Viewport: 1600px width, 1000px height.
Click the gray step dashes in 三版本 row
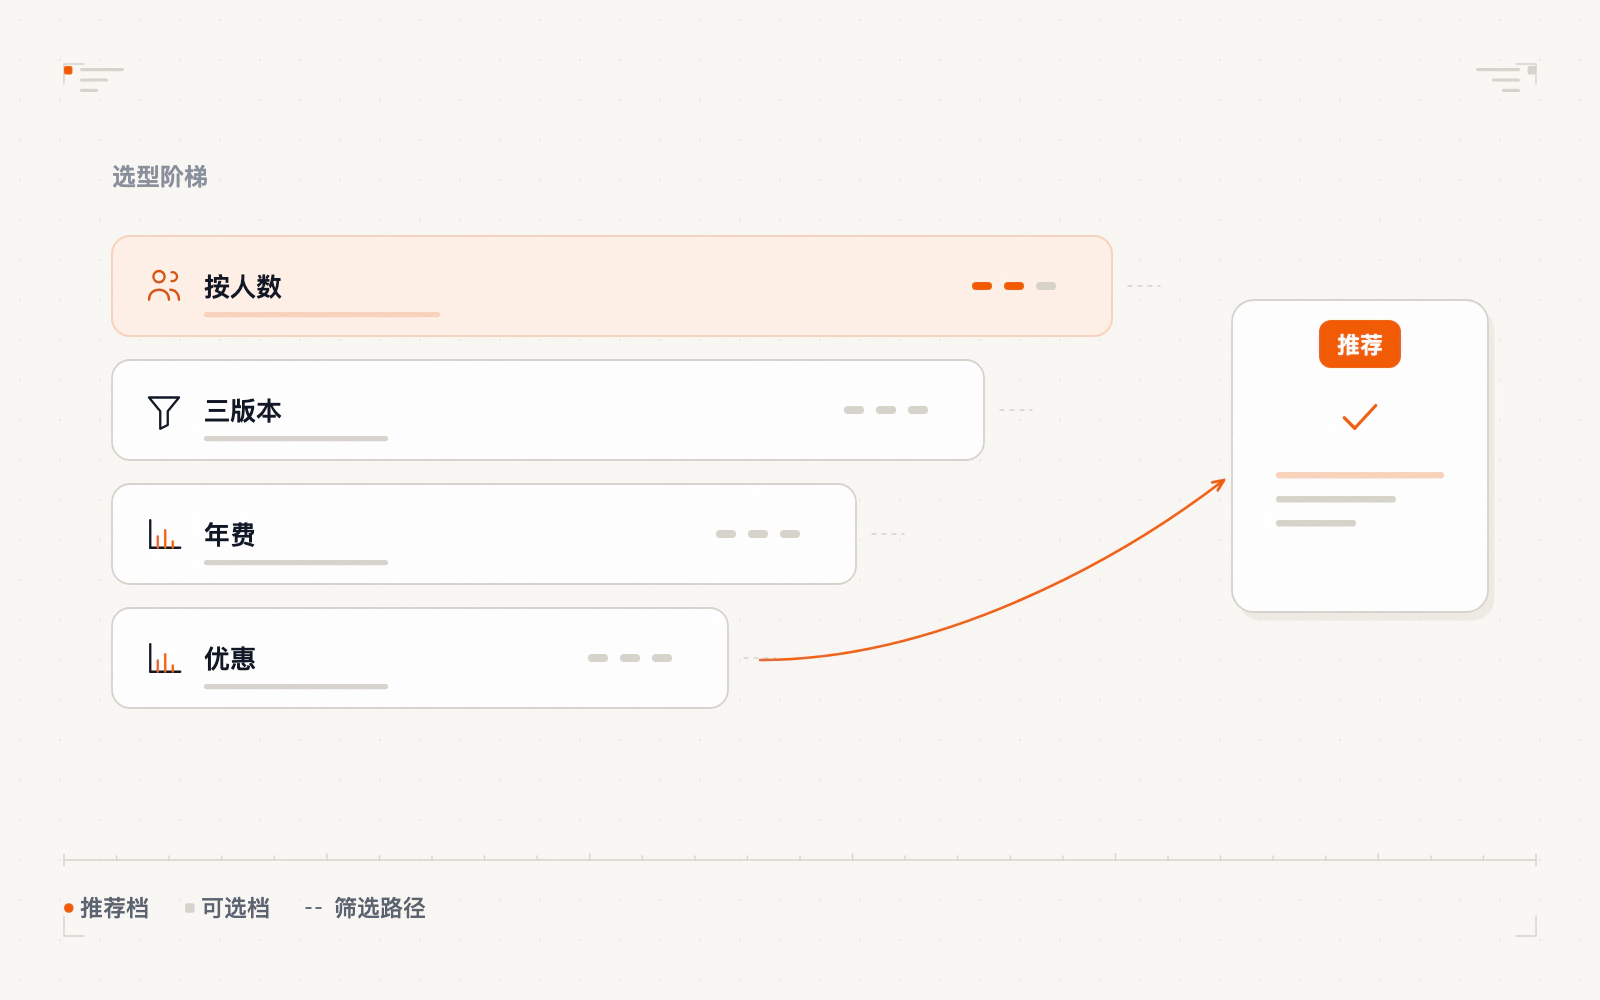(886, 410)
